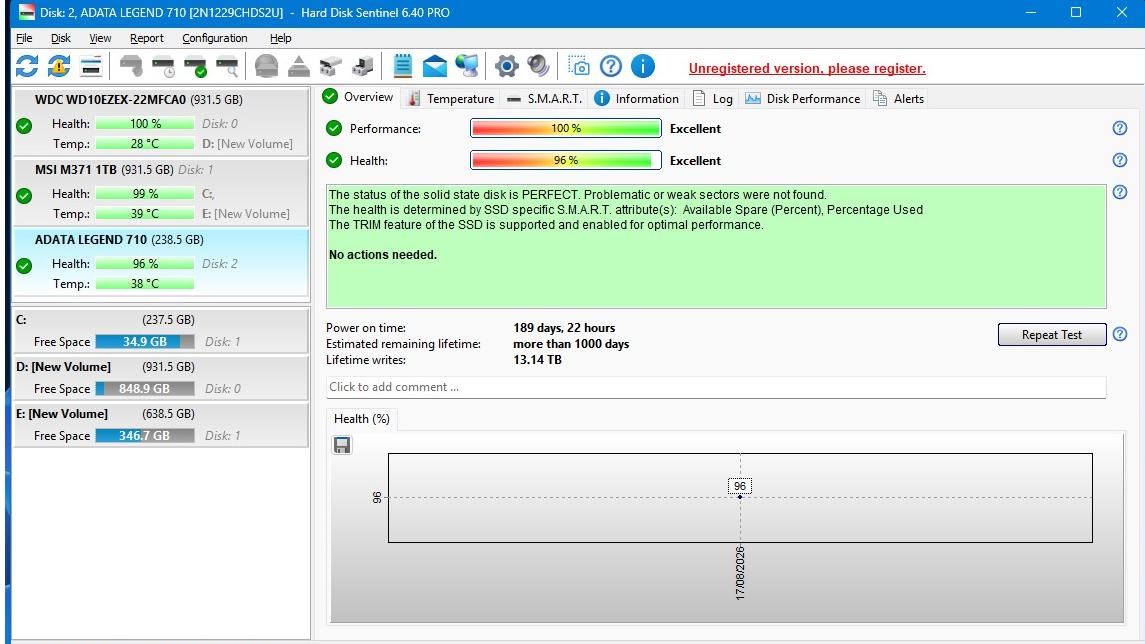Image resolution: width=1145 pixels, height=644 pixels.
Task: Click the Repeat Test button
Action: pyautogui.click(x=1052, y=334)
